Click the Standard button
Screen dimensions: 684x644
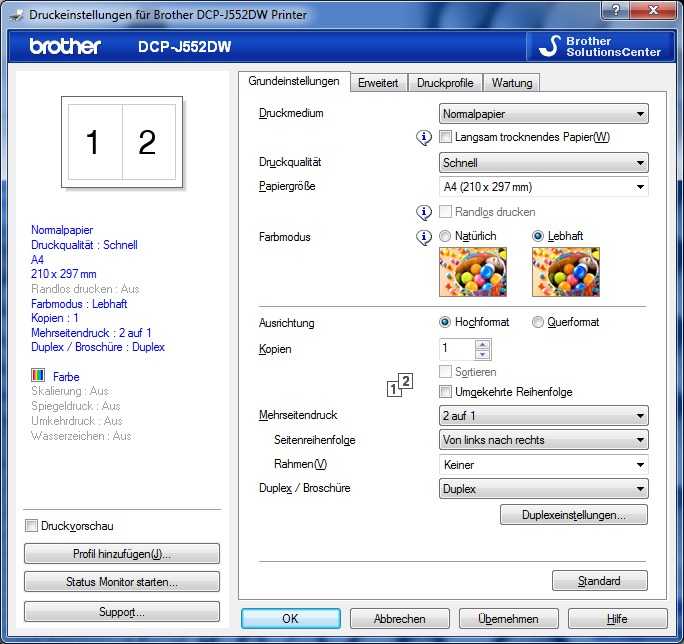click(599, 581)
